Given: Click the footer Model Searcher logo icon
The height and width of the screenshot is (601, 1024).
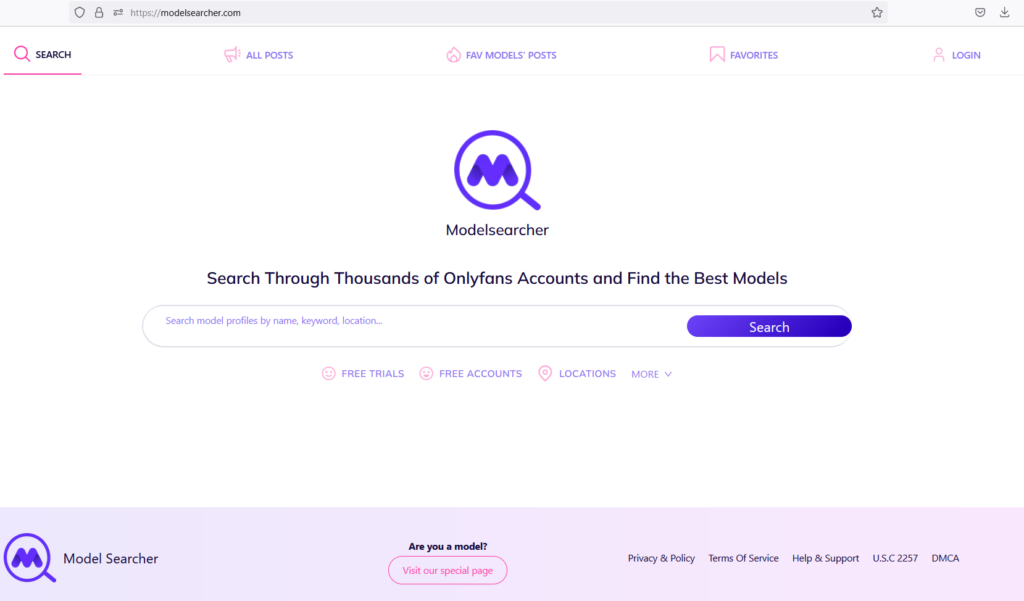Looking at the screenshot, I should point(29,558).
